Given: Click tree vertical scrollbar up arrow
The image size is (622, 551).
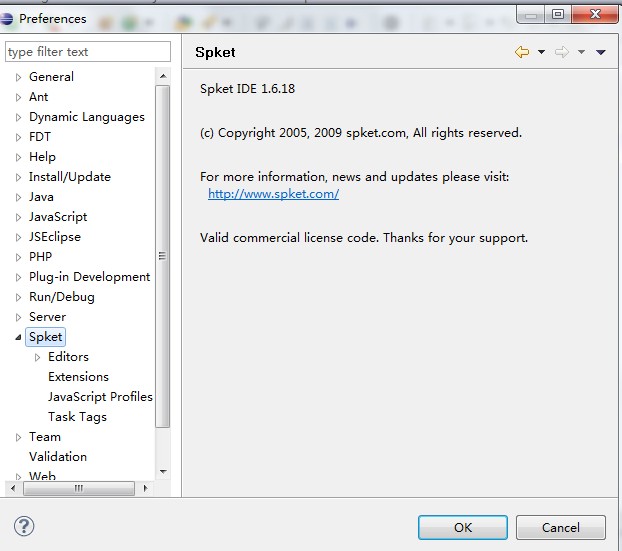Looking at the screenshot, I should point(163,76).
